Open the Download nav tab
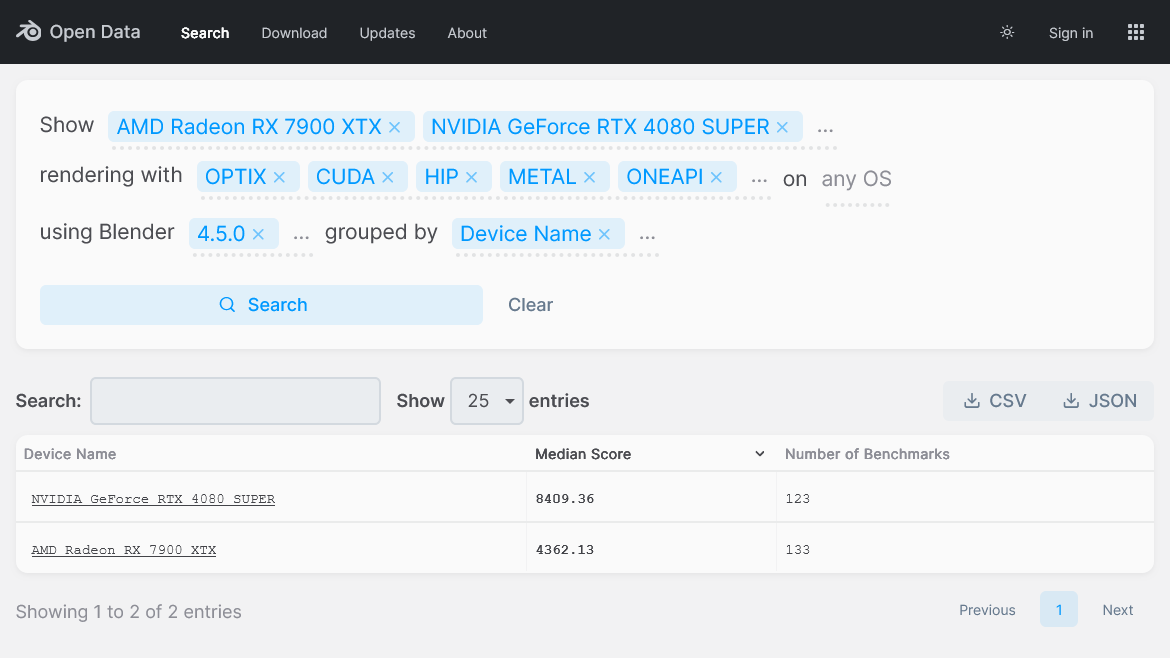Image resolution: width=1170 pixels, height=658 pixels. click(x=294, y=33)
